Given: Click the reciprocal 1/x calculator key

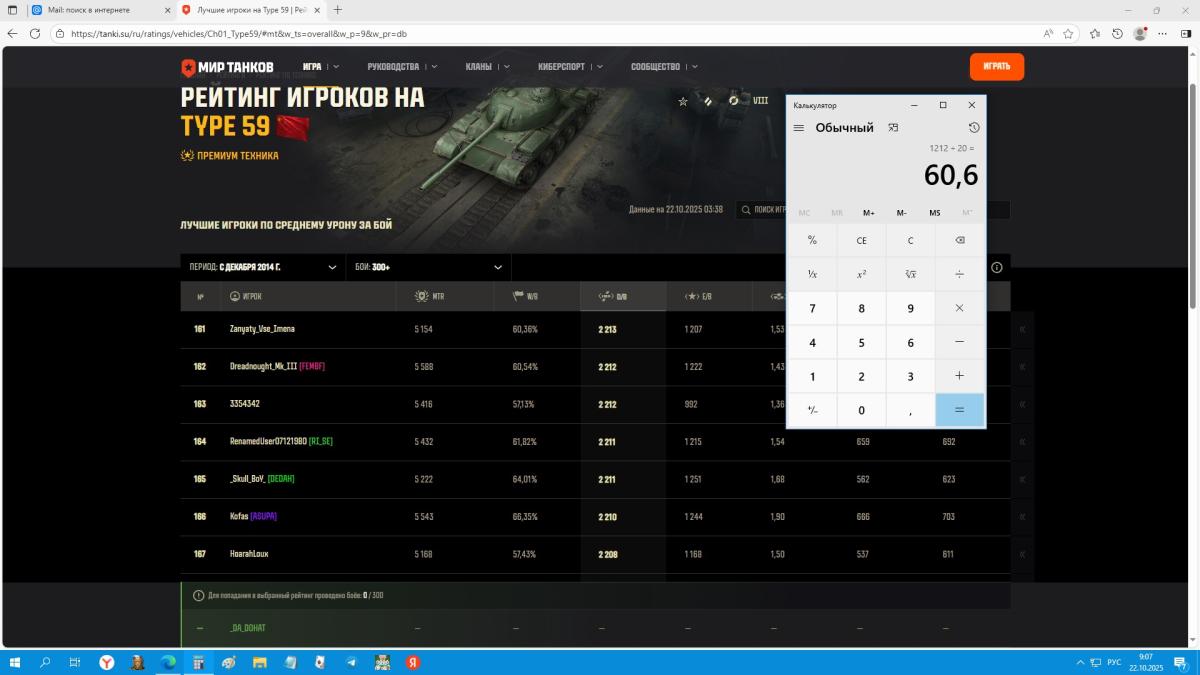Looking at the screenshot, I should pyautogui.click(x=812, y=274).
